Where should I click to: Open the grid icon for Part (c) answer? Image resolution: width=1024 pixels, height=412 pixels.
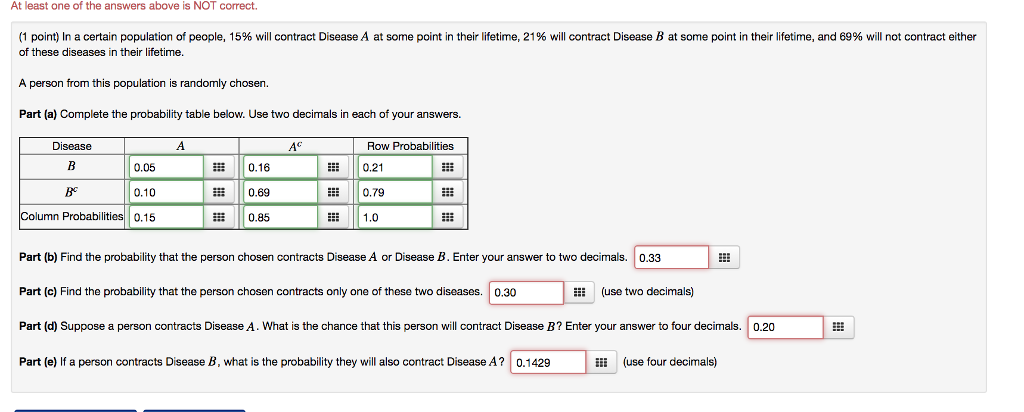(x=579, y=292)
